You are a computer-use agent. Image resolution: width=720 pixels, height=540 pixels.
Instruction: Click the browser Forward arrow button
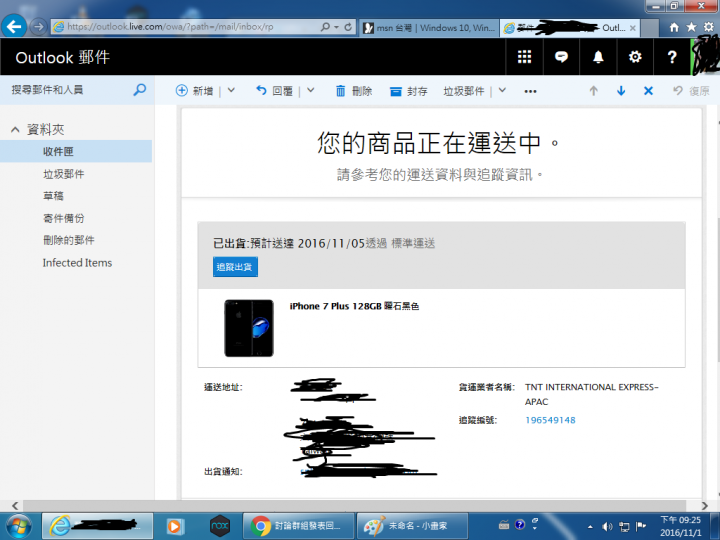tap(39, 27)
